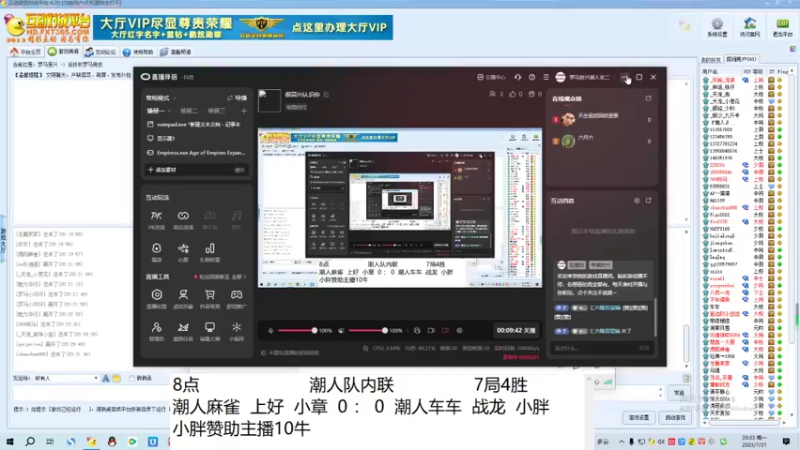
Task: Open the 小程序 mini program tool
Action: coord(236,331)
